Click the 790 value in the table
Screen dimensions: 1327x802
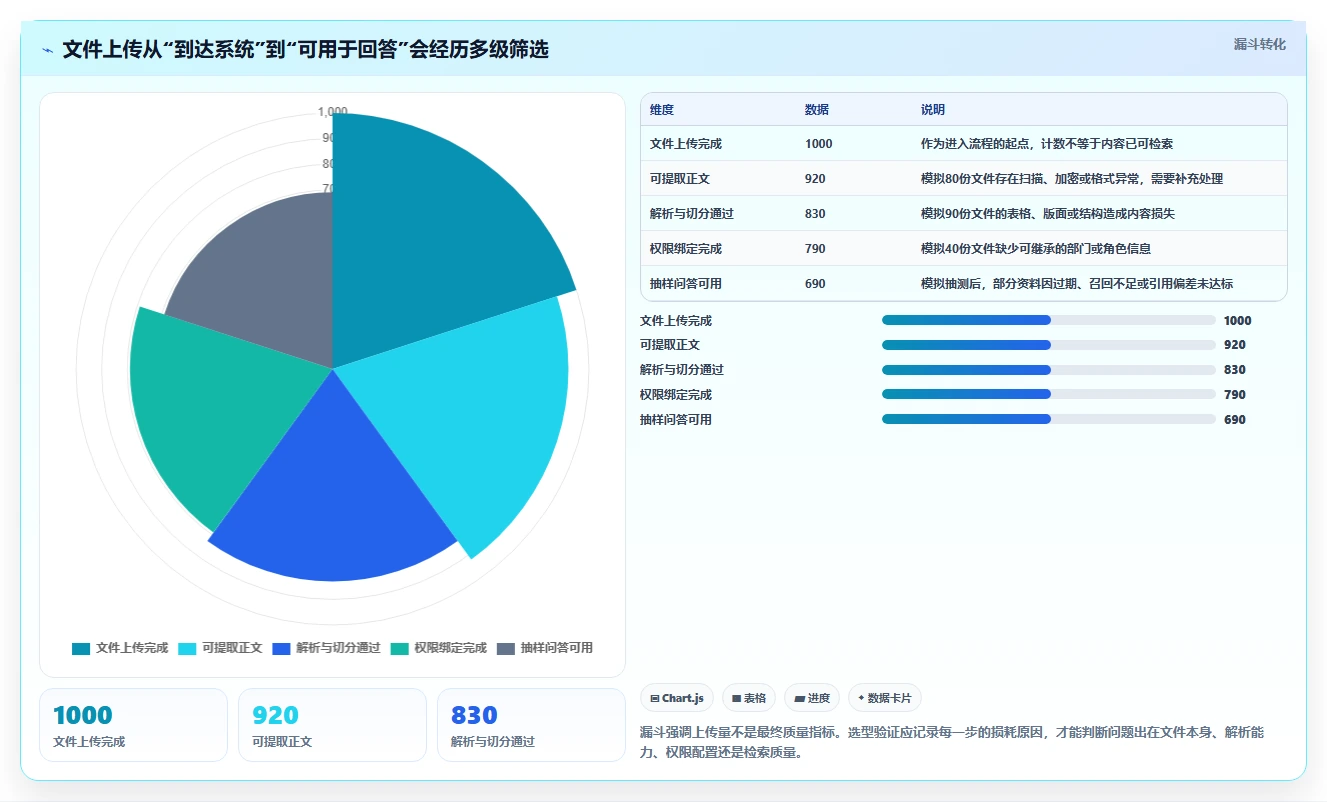pos(815,249)
